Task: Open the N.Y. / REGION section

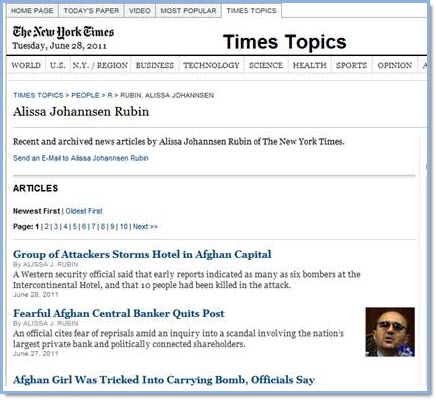Action: pos(100,65)
